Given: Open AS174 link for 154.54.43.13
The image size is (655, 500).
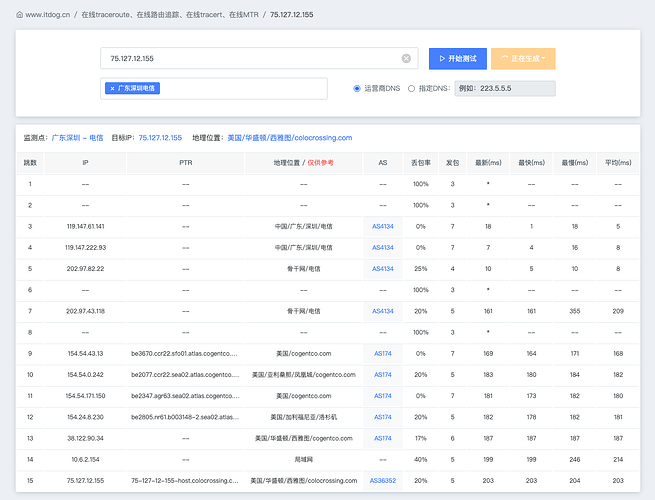Looking at the screenshot, I should [x=383, y=353].
